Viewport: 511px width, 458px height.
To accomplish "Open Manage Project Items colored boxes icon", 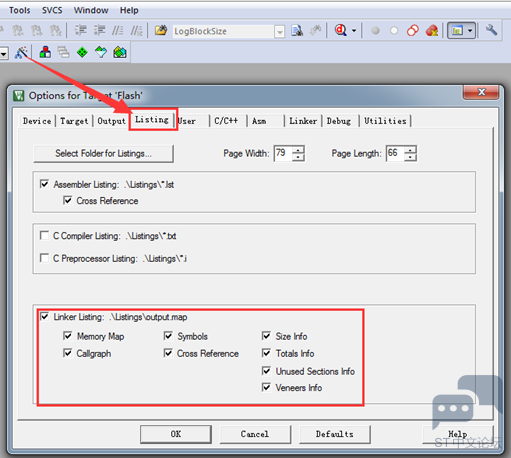I will (x=45, y=52).
